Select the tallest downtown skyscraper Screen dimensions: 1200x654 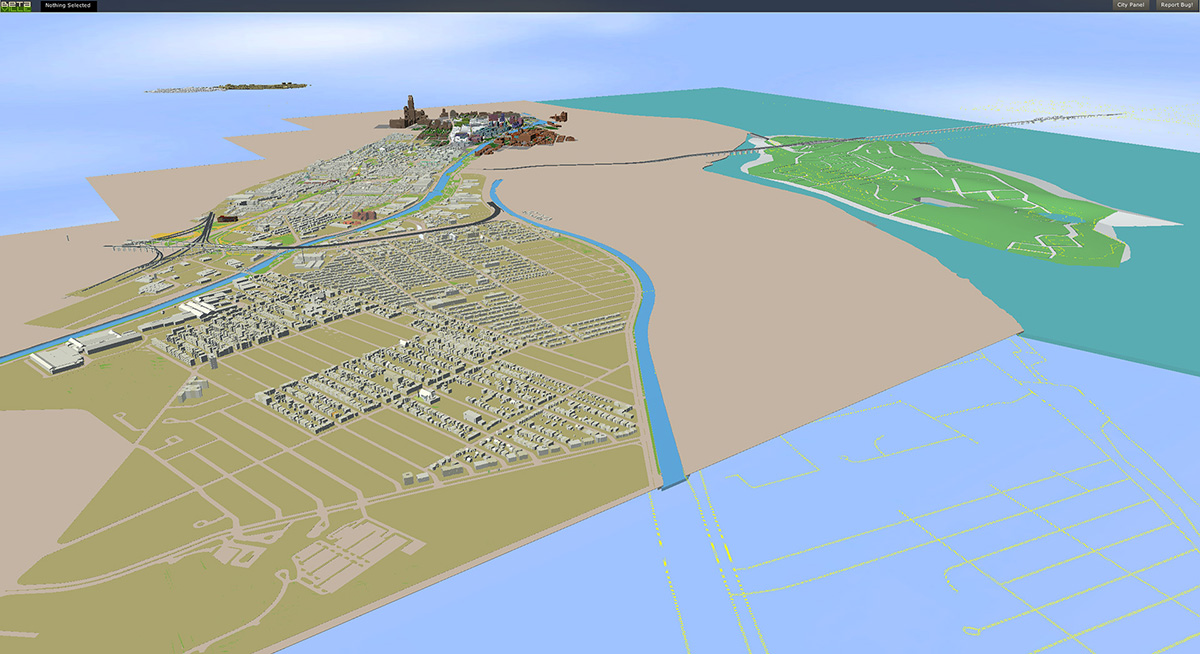[409, 107]
